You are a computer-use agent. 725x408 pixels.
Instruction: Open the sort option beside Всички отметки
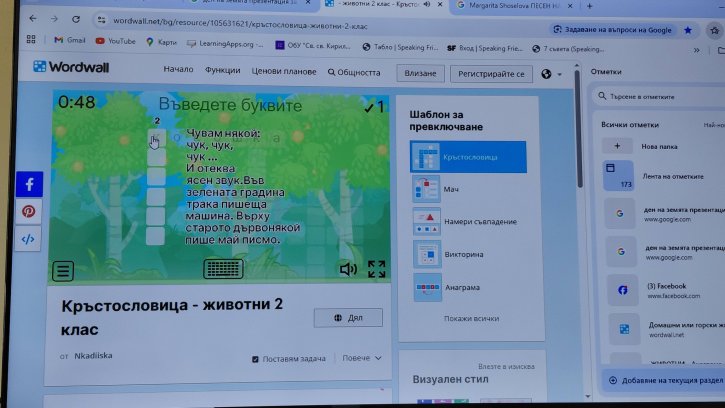click(714, 125)
